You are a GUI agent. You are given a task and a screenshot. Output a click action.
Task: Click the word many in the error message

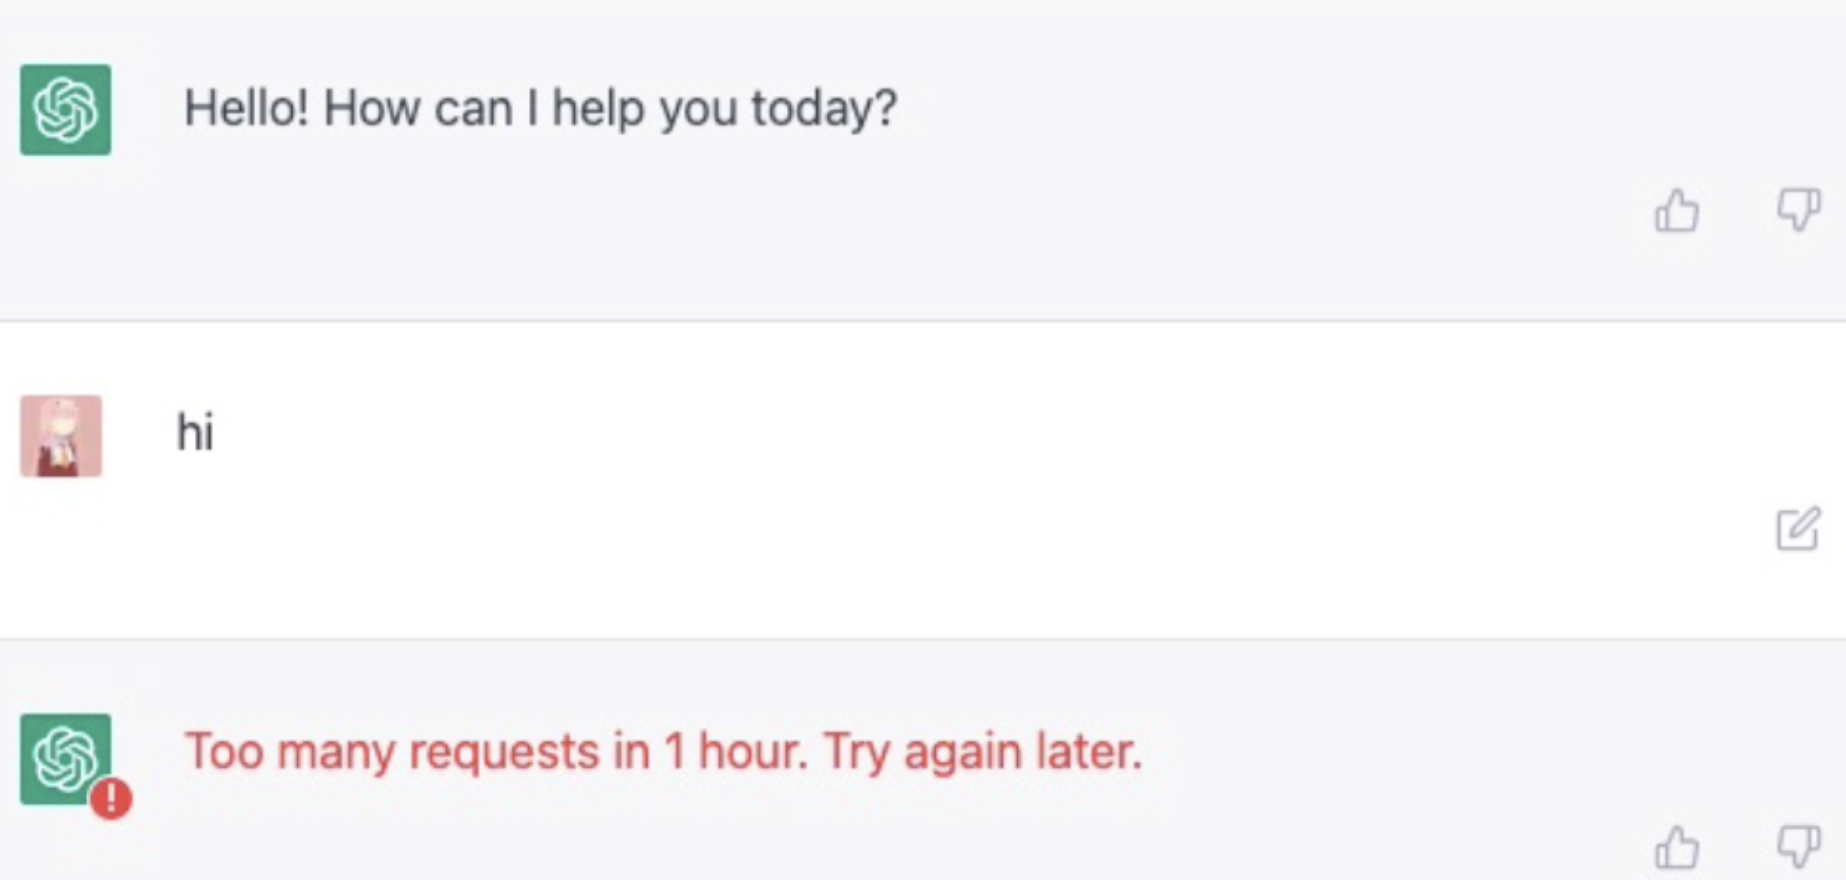(x=336, y=754)
